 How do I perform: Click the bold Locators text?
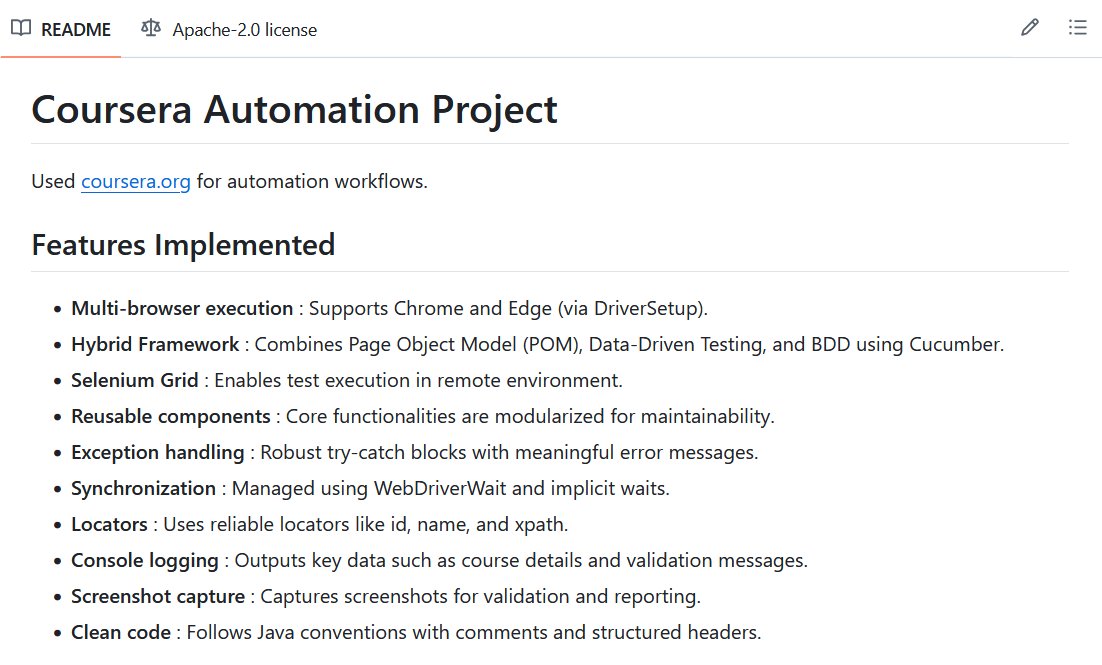(110, 524)
